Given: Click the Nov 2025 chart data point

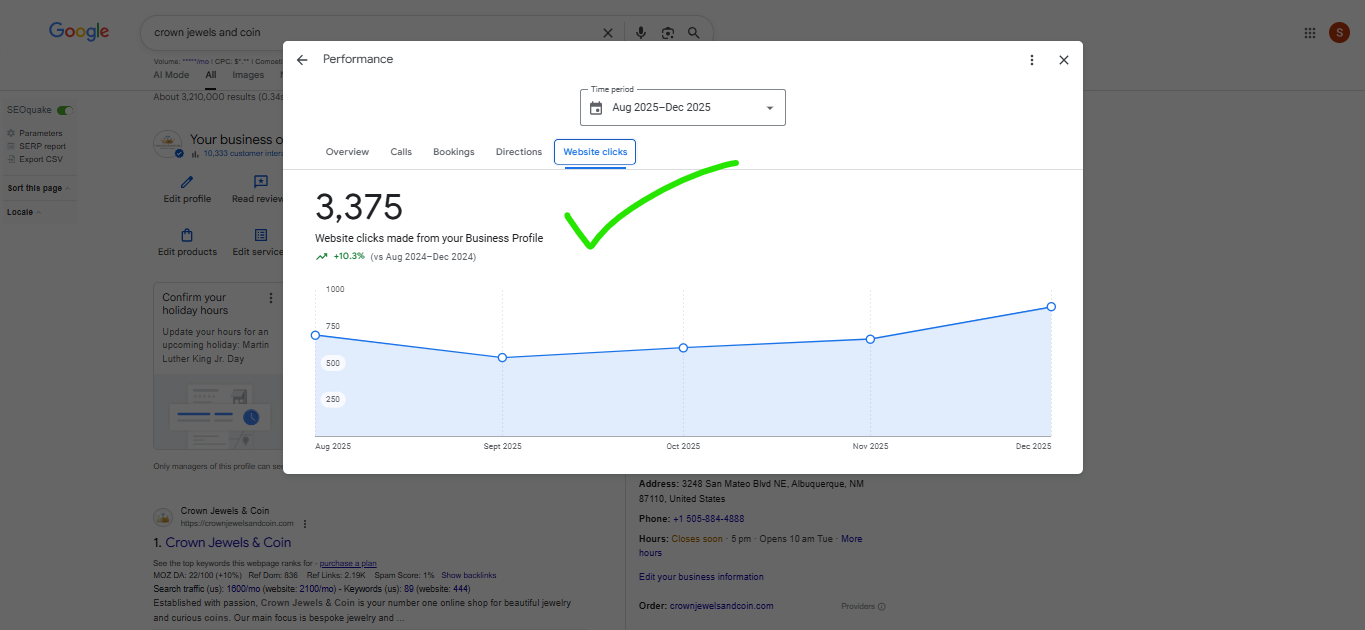Looking at the screenshot, I should coord(870,339).
